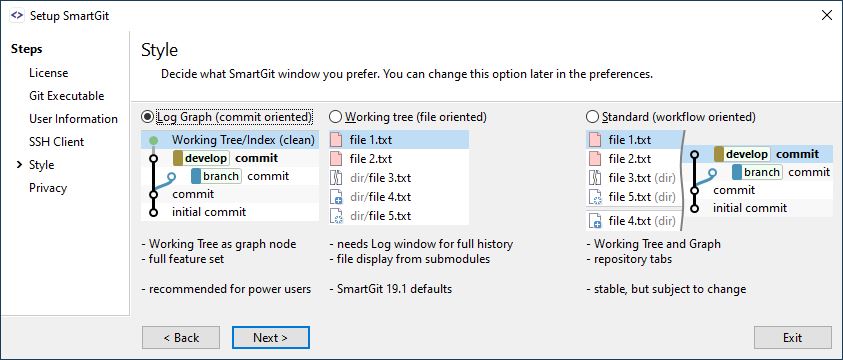Screen dimensions: 843x360
Task: Select the Log Graph radio button
Action: [146, 117]
